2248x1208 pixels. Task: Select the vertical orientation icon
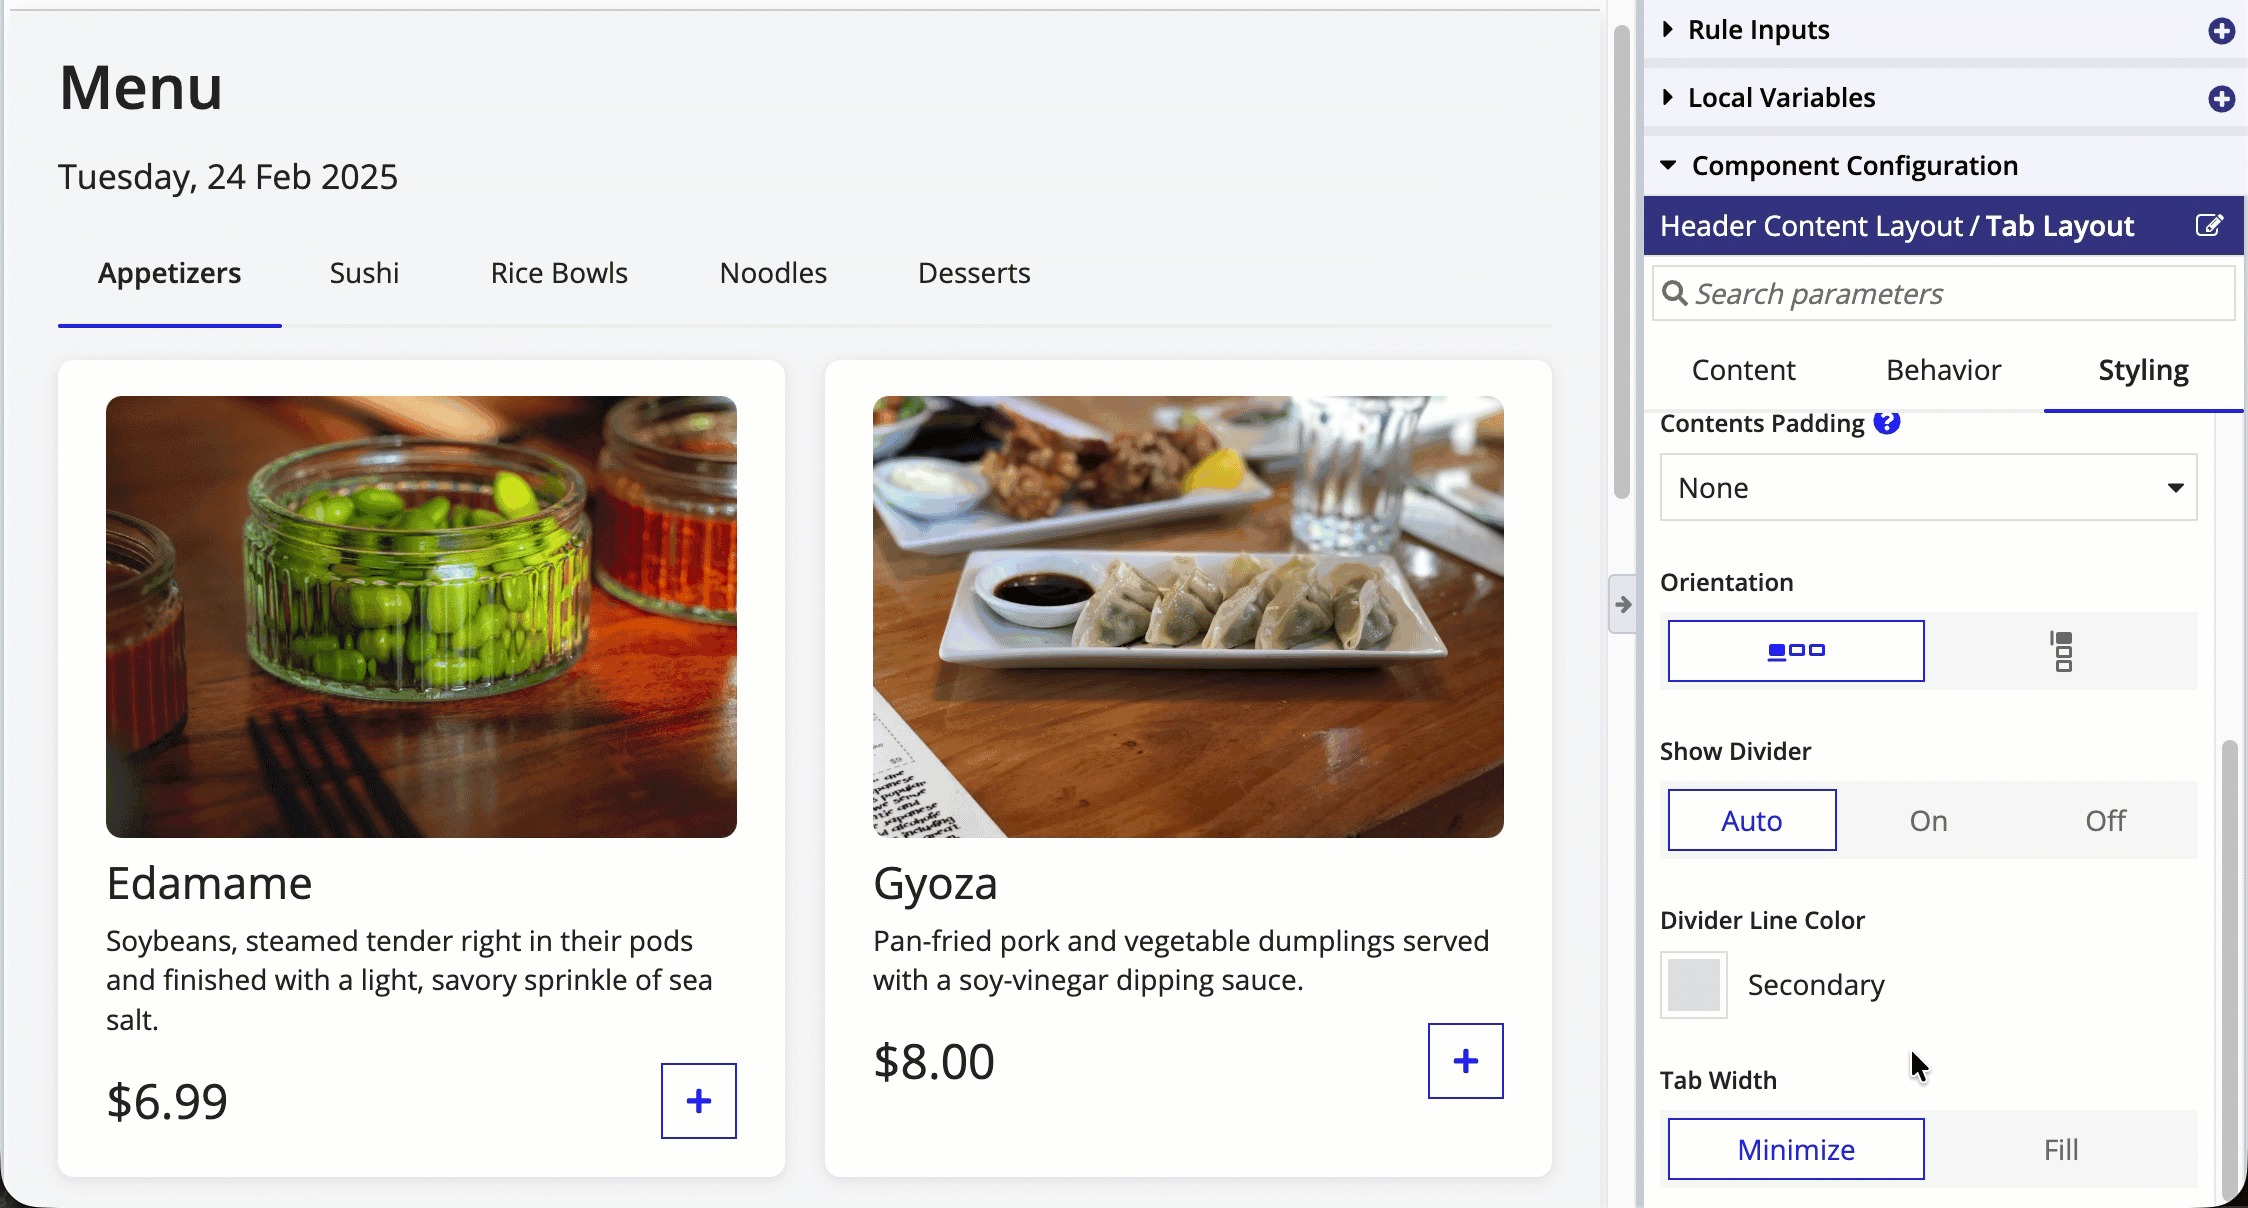coord(2062,651)
